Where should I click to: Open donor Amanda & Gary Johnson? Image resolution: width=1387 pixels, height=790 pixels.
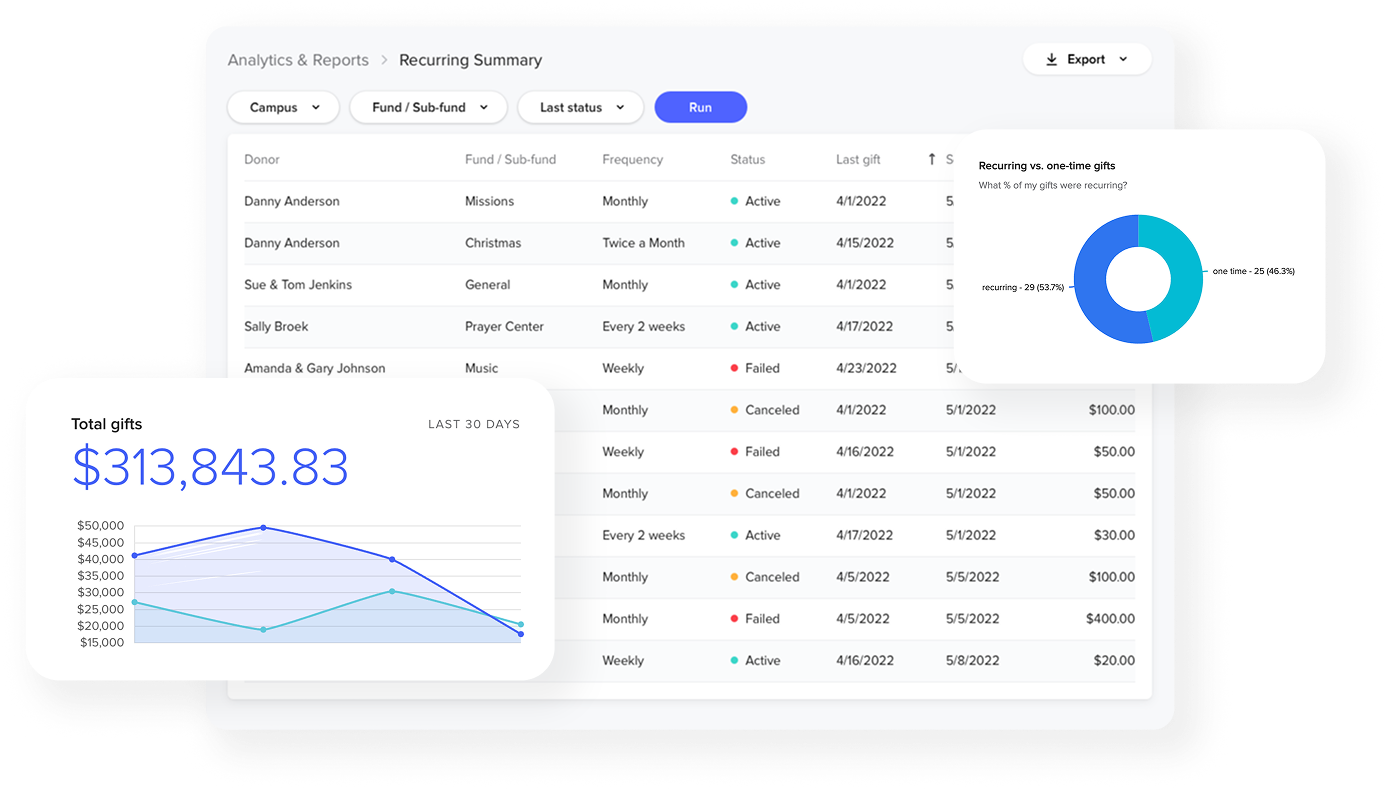tap(315, 369)
